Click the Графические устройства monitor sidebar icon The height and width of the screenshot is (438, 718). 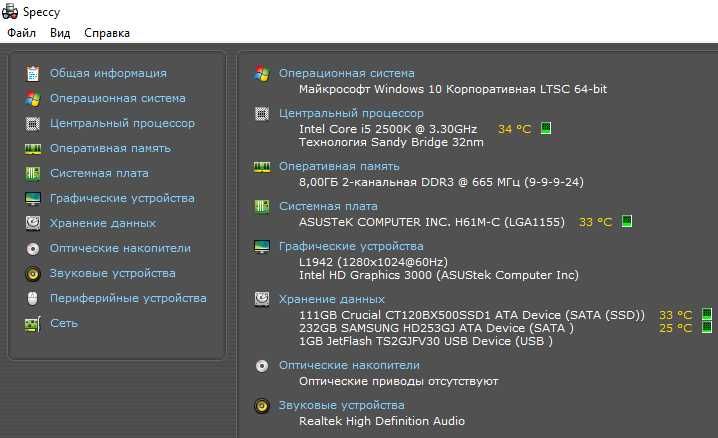(x=33, y=198)
